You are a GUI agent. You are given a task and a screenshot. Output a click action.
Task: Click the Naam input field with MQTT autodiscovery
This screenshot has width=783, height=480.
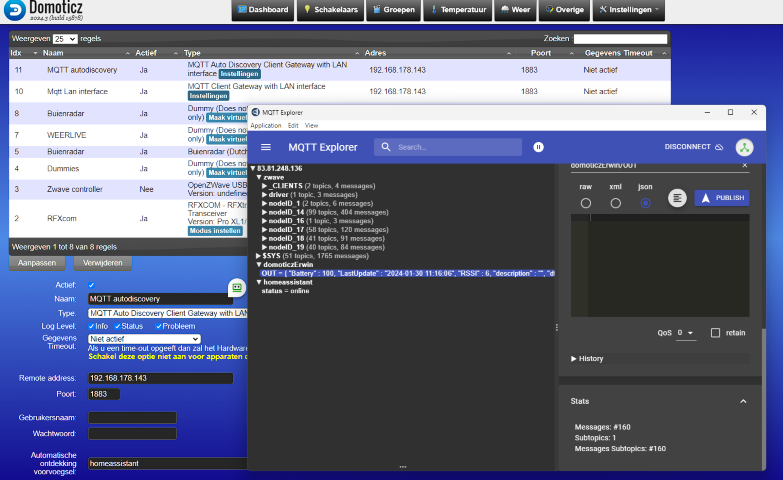click(160, 299)
